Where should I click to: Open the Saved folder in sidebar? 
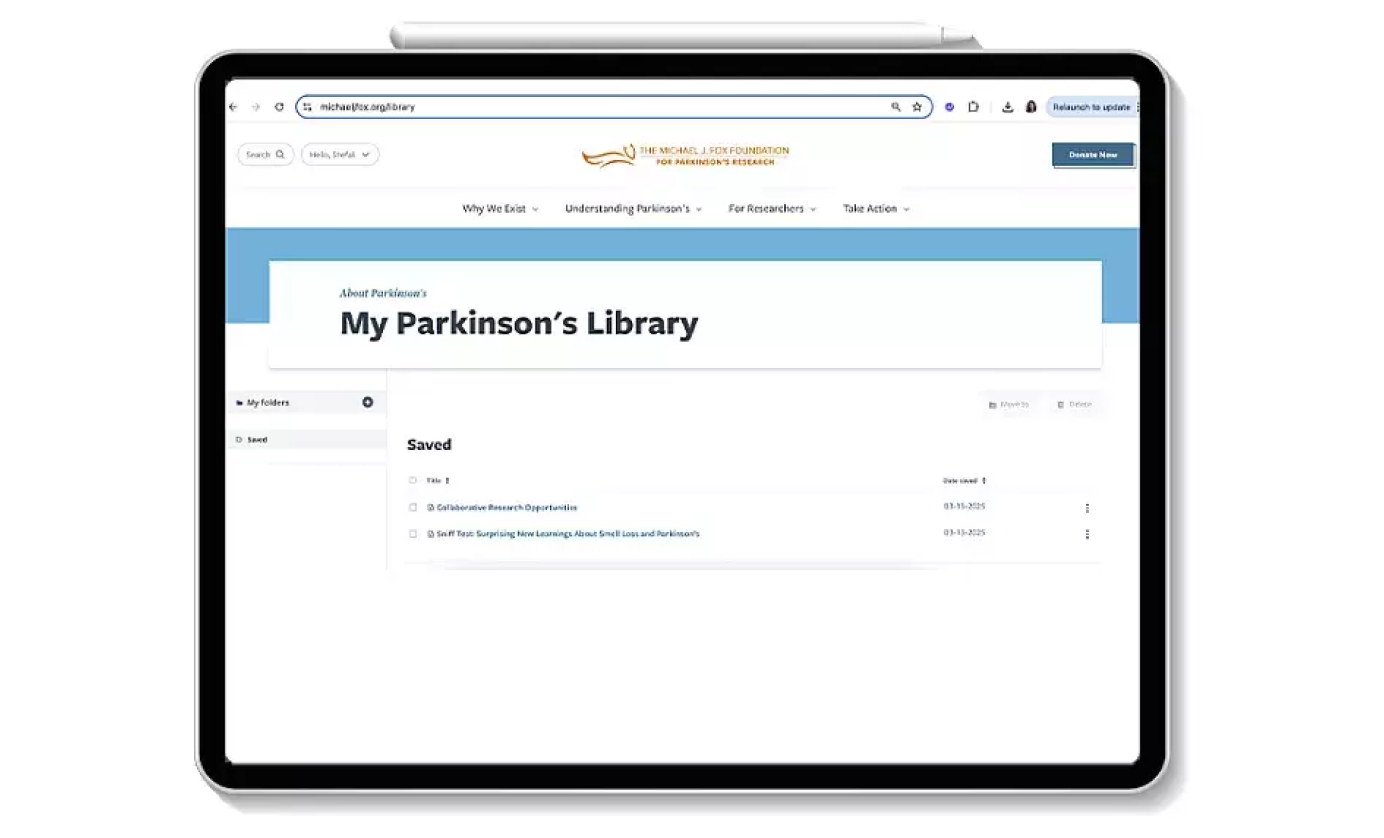(x=306, y=439)
